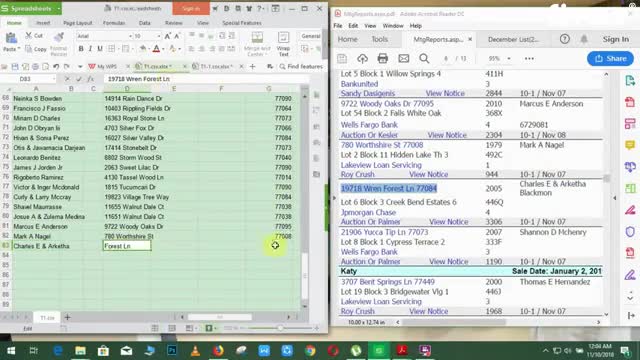Image resolution: width=640 pixels, height=360 pixels.
Task: Switch to the December List PDF tab
Action: 513,39
